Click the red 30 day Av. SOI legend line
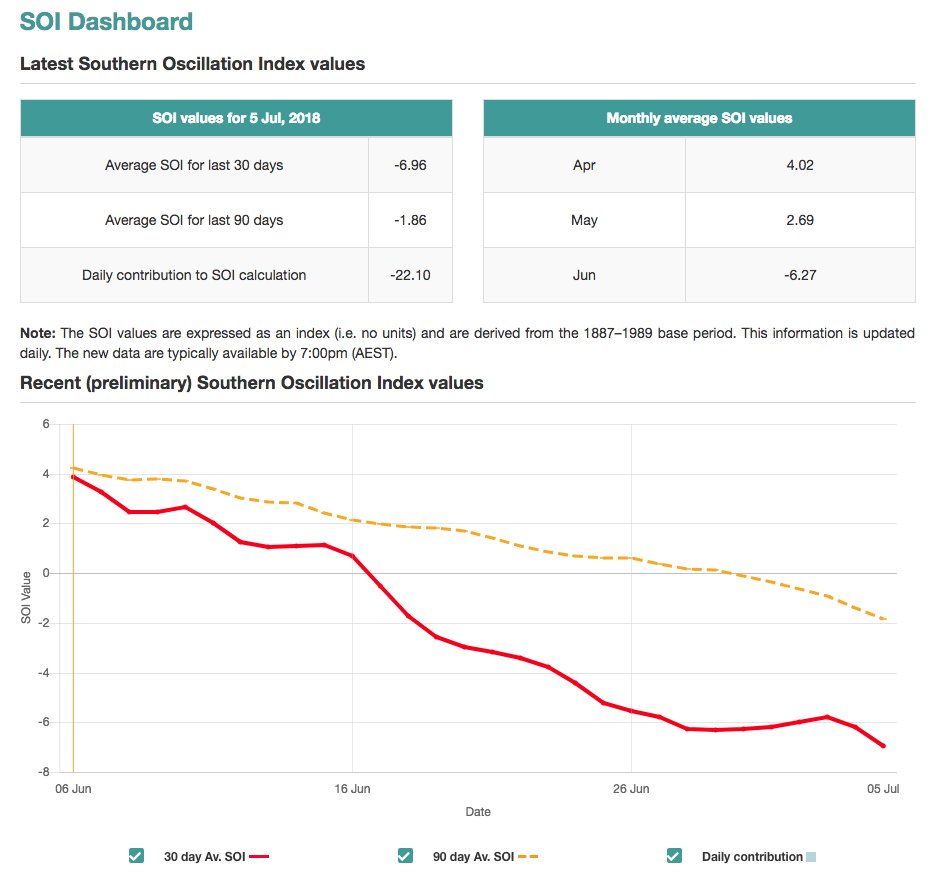 (259, 856)
